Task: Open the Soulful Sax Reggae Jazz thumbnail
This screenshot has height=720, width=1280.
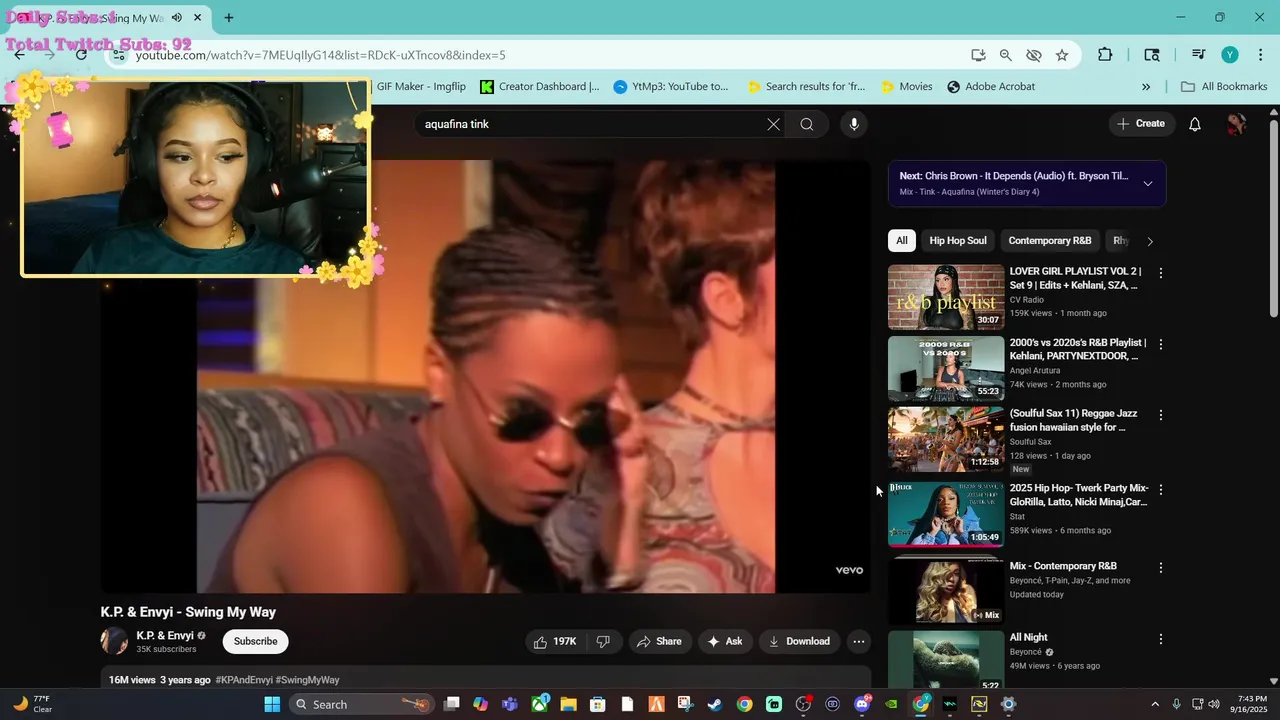Action: (946, 440)
